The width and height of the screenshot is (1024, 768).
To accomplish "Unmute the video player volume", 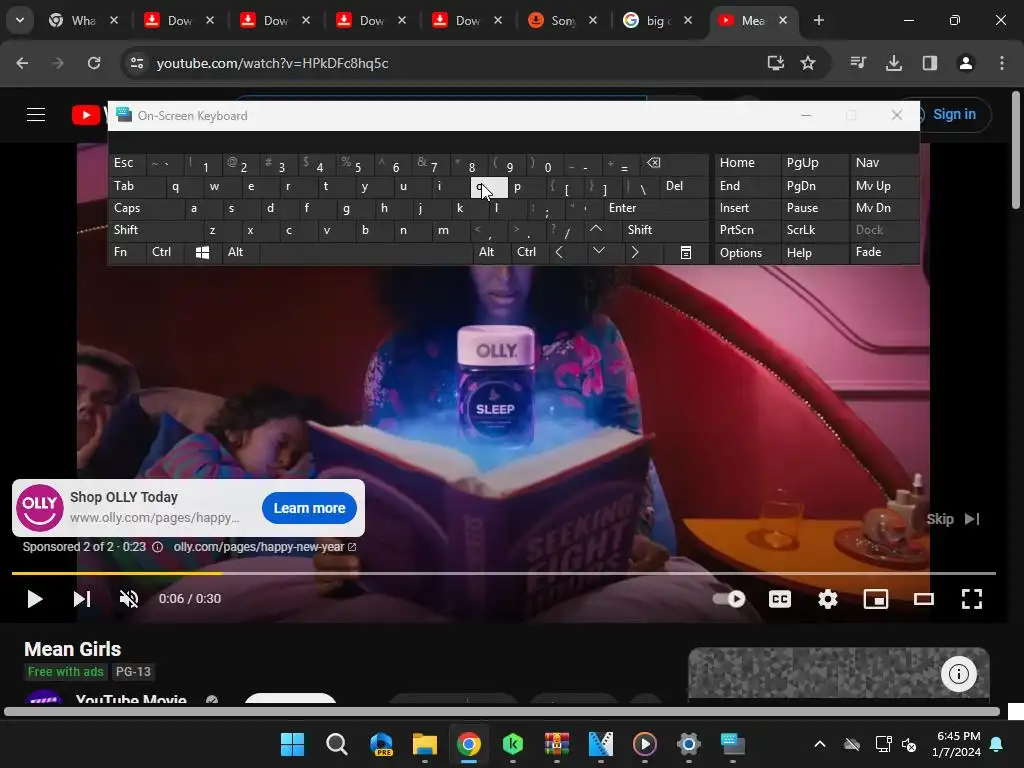I will (x=129, y=599).
